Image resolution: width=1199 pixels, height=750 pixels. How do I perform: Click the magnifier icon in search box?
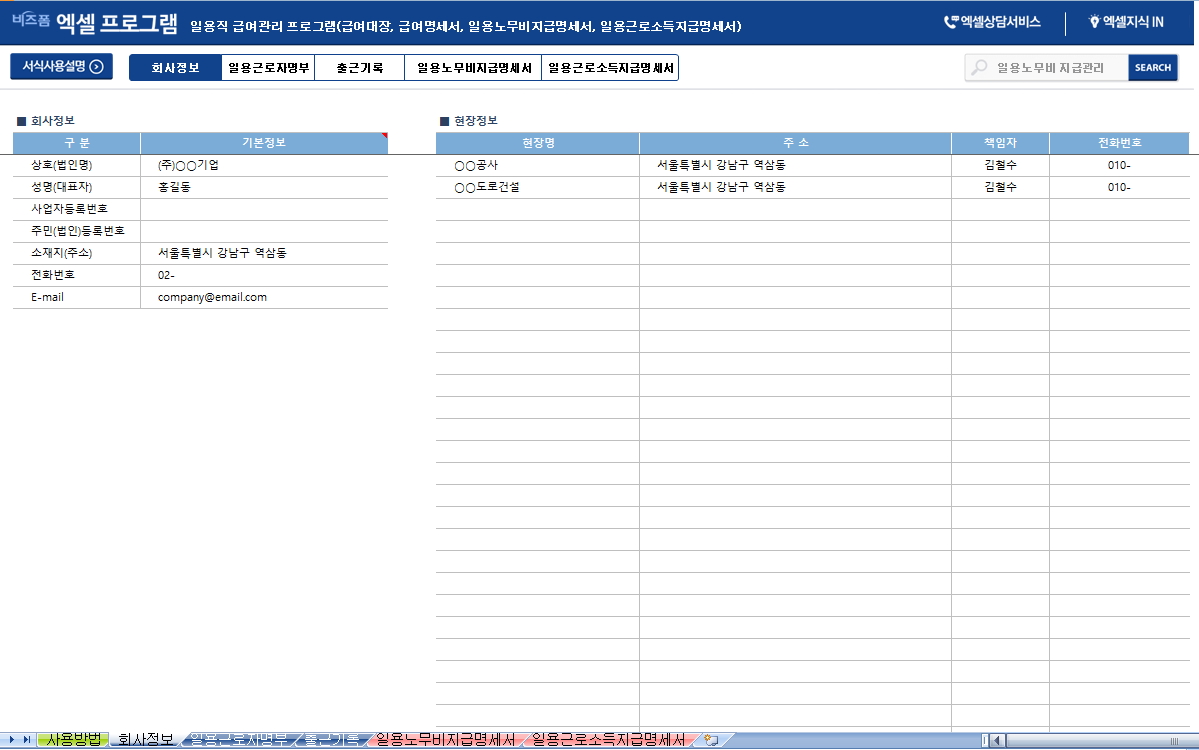tap(980, 68)
